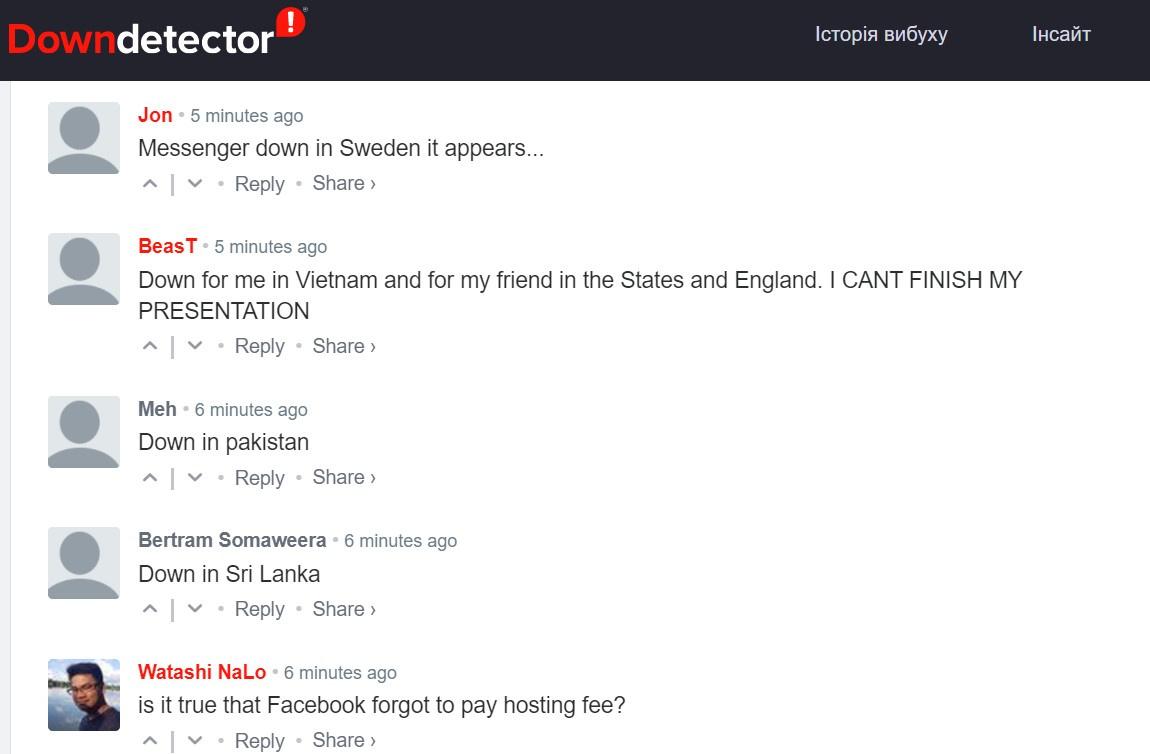Image resolution: width=1150 pixels, height=754 pixels.
Task: Click Watashi NaLo's avatar photo
Action: click(84, 695)
